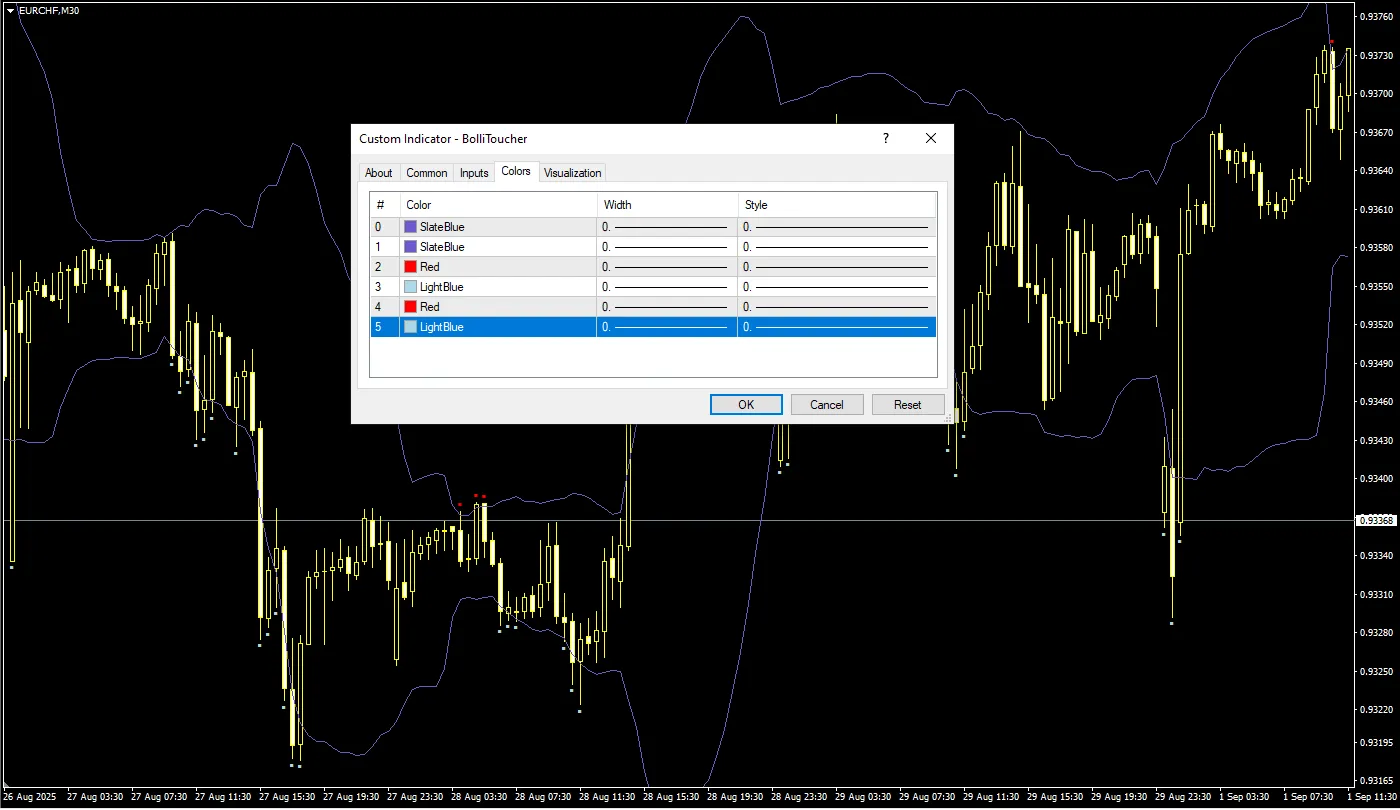Viewport: 1400px width, 810px height.
Task: Click the dialog resize grip corner
Action: [x=948, y=419]
